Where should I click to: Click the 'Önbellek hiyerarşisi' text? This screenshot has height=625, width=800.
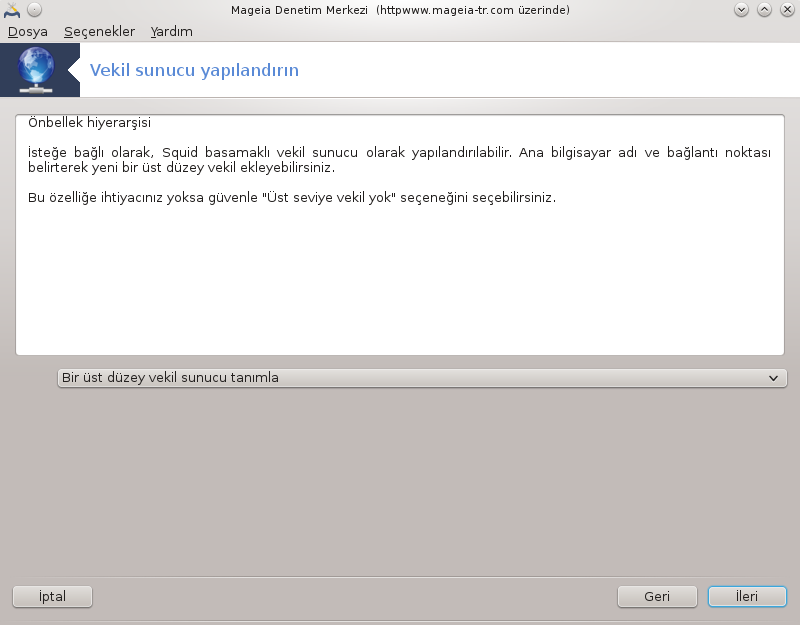click(89, 122)
